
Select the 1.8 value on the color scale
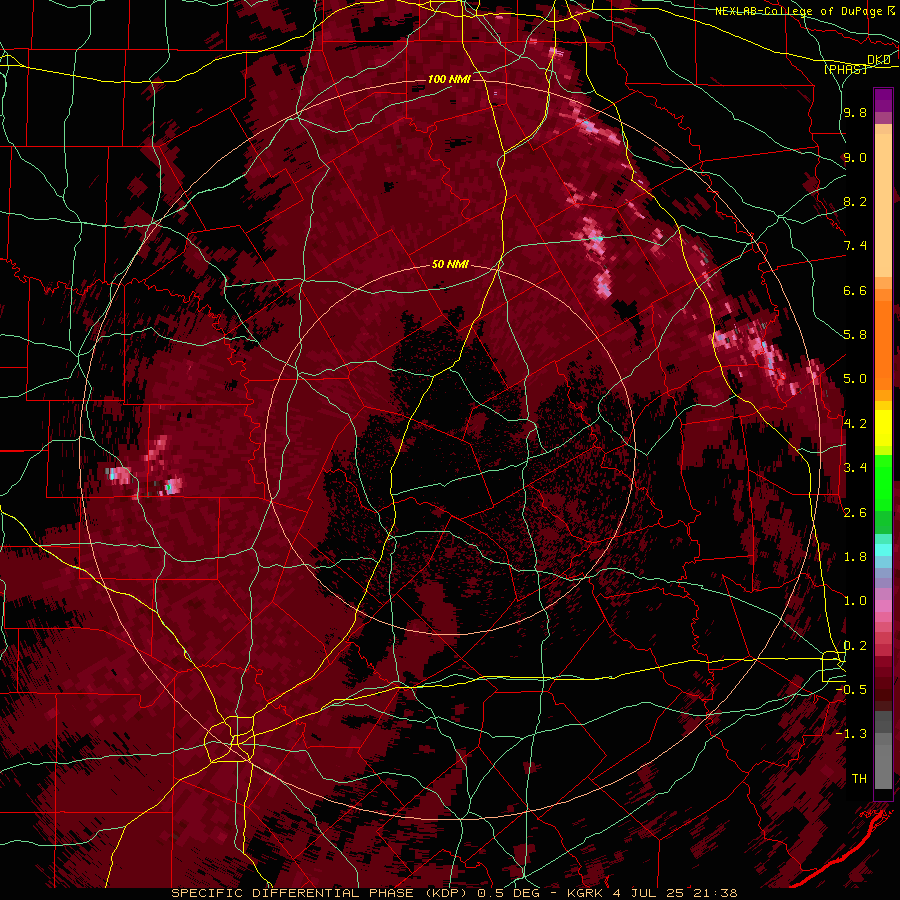(855, 557)
